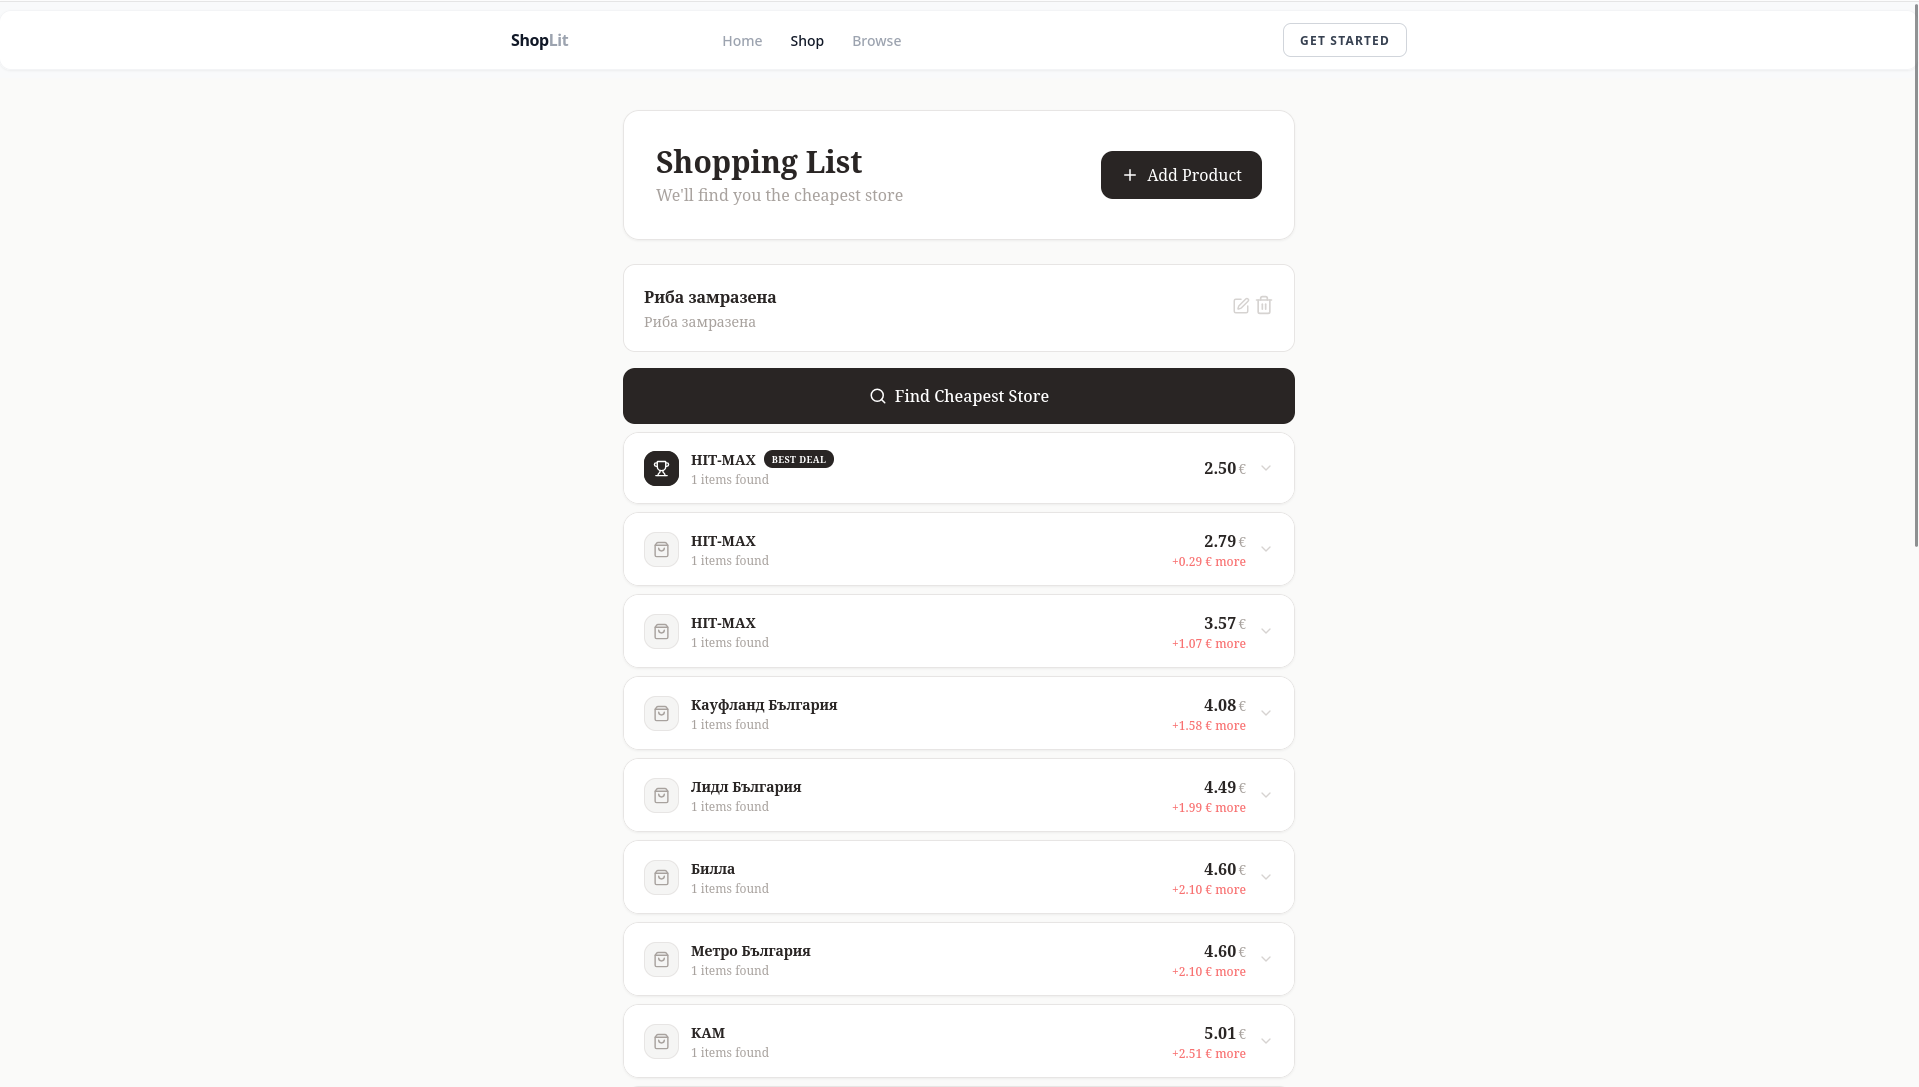Click the trophy icon on the best deal
Image resolution: width=1919 pixels, height=1087 pixels.
[x=661, y=468]
